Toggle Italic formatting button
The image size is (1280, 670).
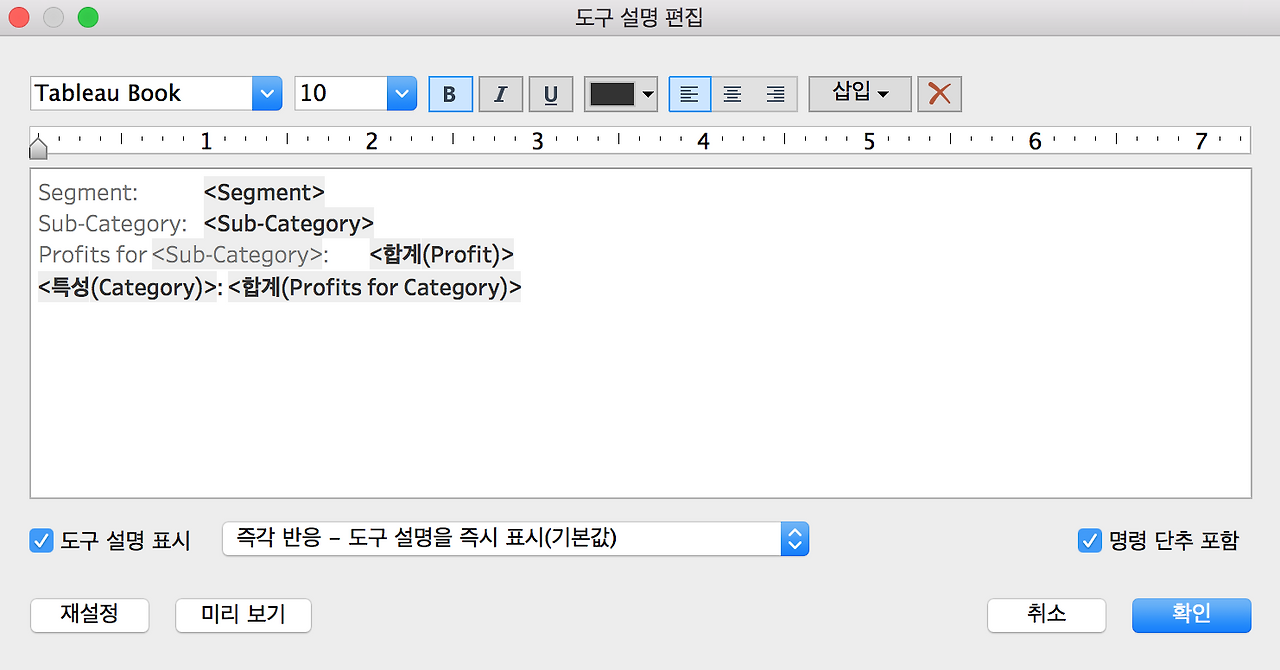500,94
